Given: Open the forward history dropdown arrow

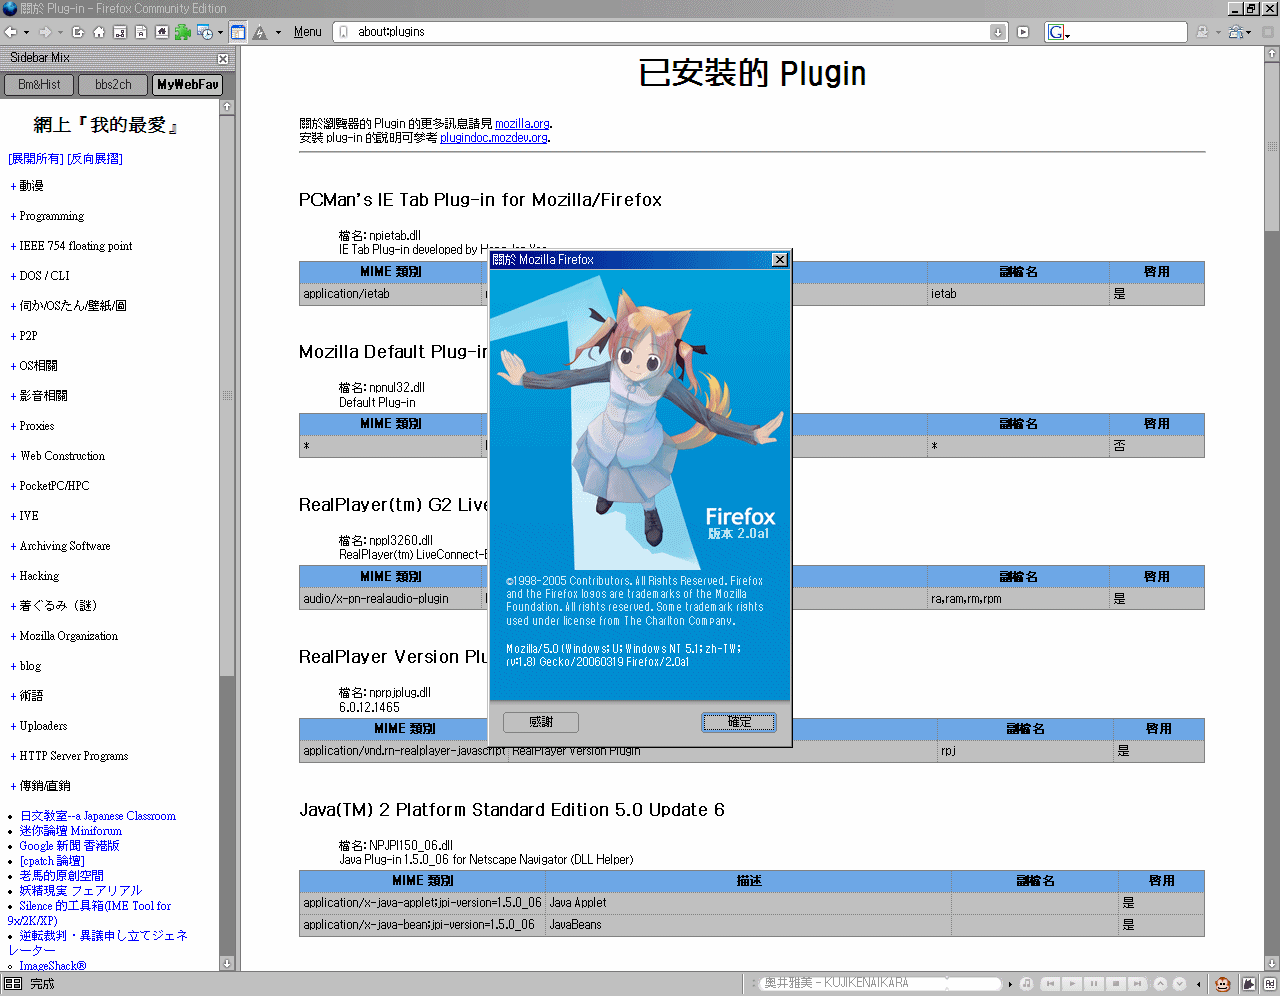Looking at the screenshot, I should [60, 32].
